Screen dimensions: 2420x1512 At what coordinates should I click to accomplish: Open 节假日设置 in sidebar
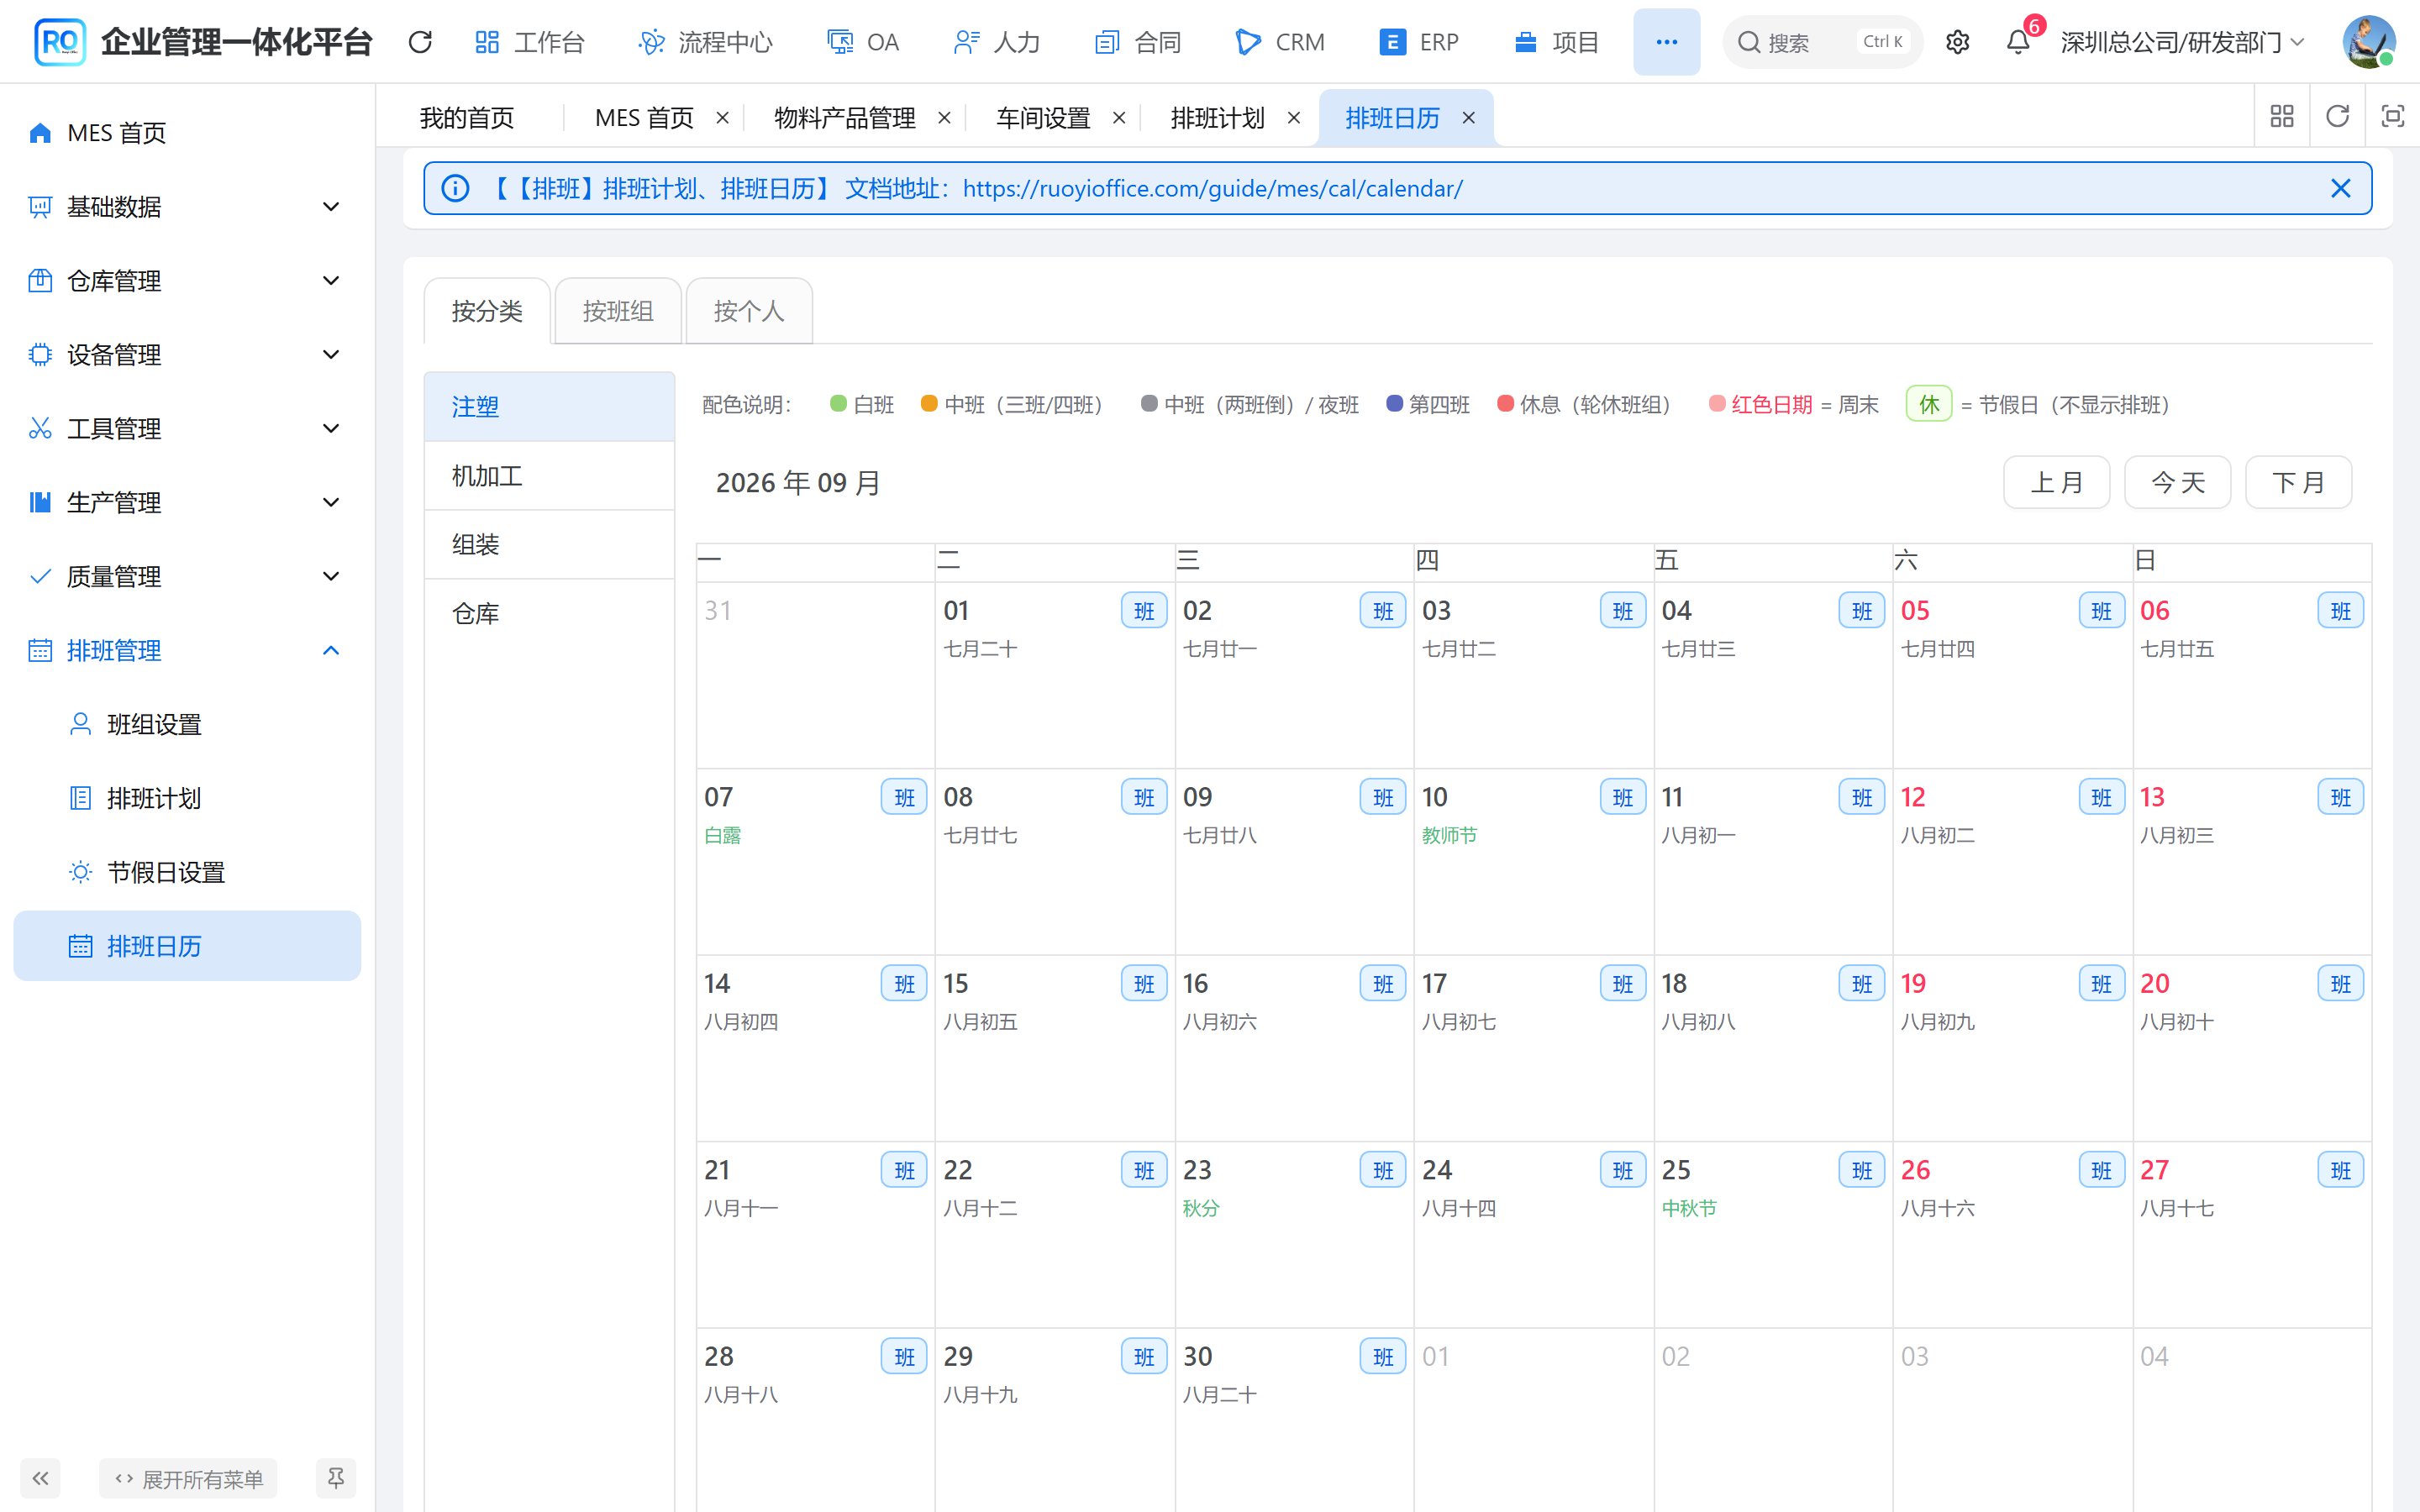[x=187, y=873]
